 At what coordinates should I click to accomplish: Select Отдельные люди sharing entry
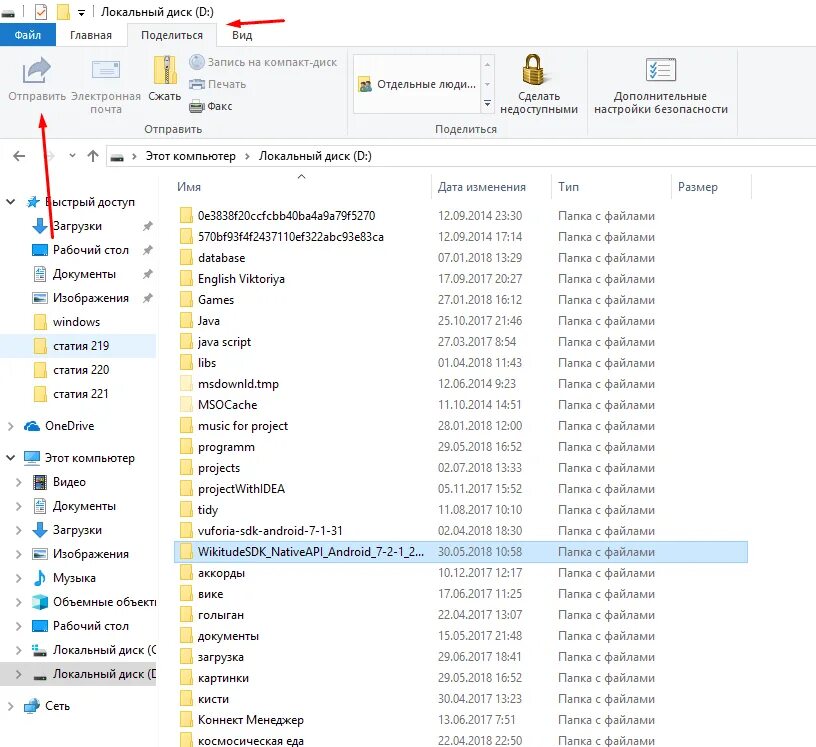coord(417,84)
